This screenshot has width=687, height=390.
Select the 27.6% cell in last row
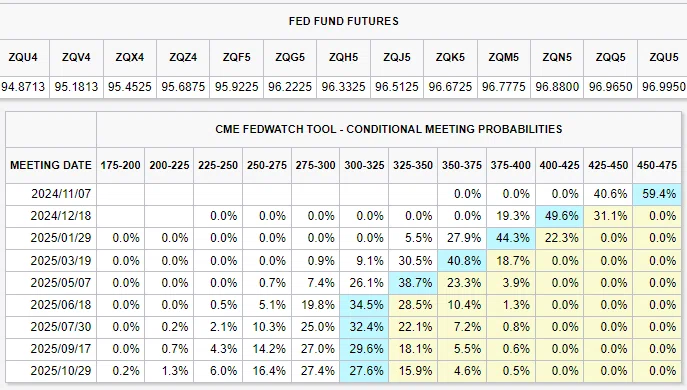tap(366, 371)
